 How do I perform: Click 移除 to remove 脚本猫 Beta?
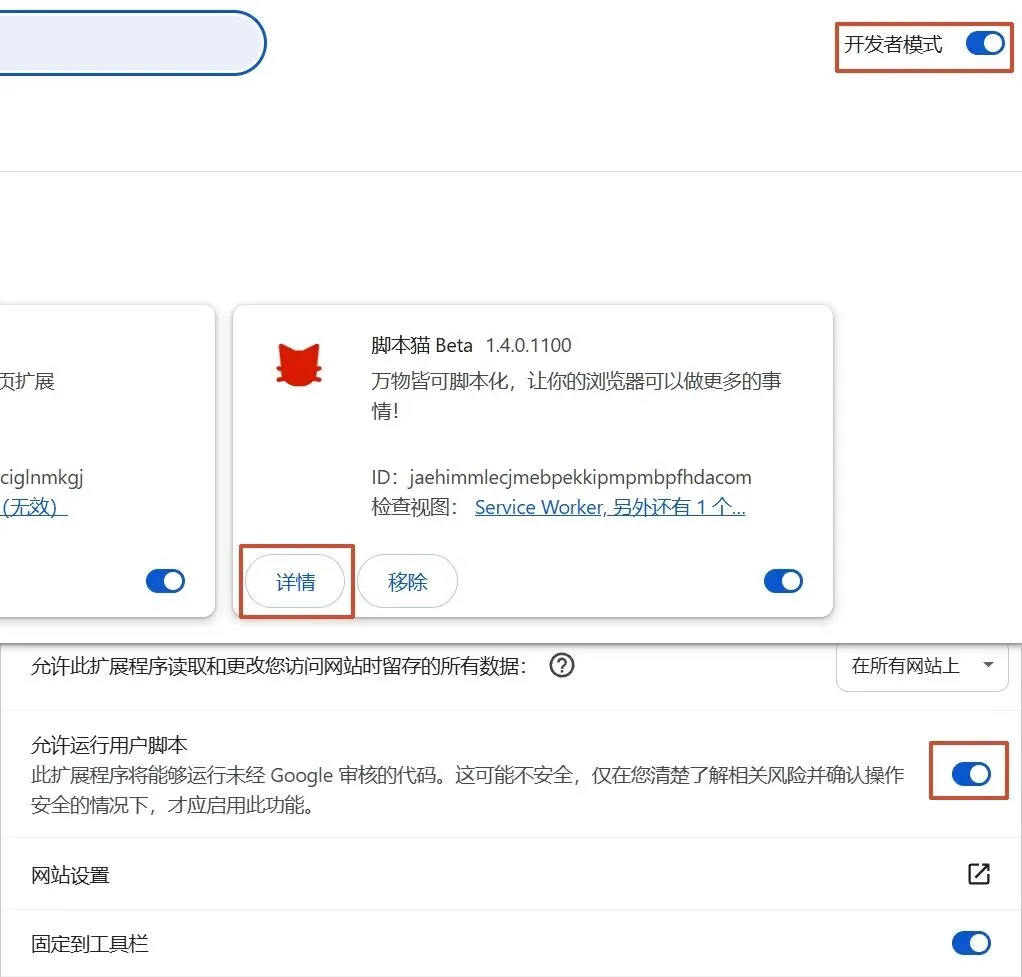click(x=407, y=581)
